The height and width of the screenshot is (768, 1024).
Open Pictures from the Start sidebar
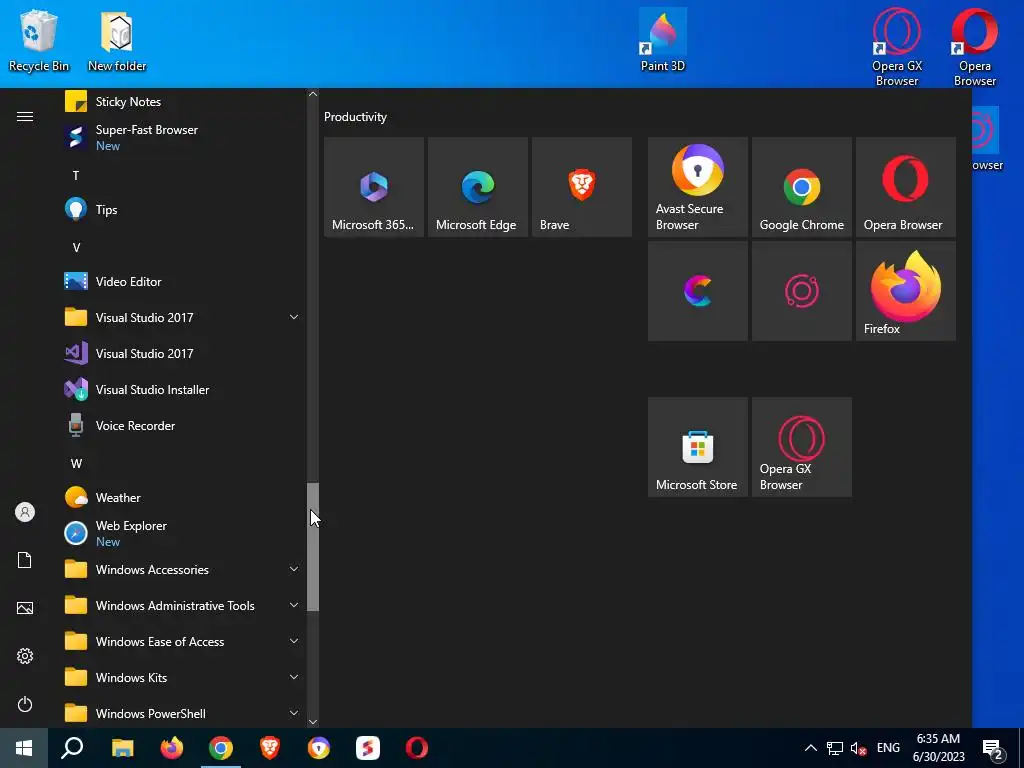[x=25, y=608]
